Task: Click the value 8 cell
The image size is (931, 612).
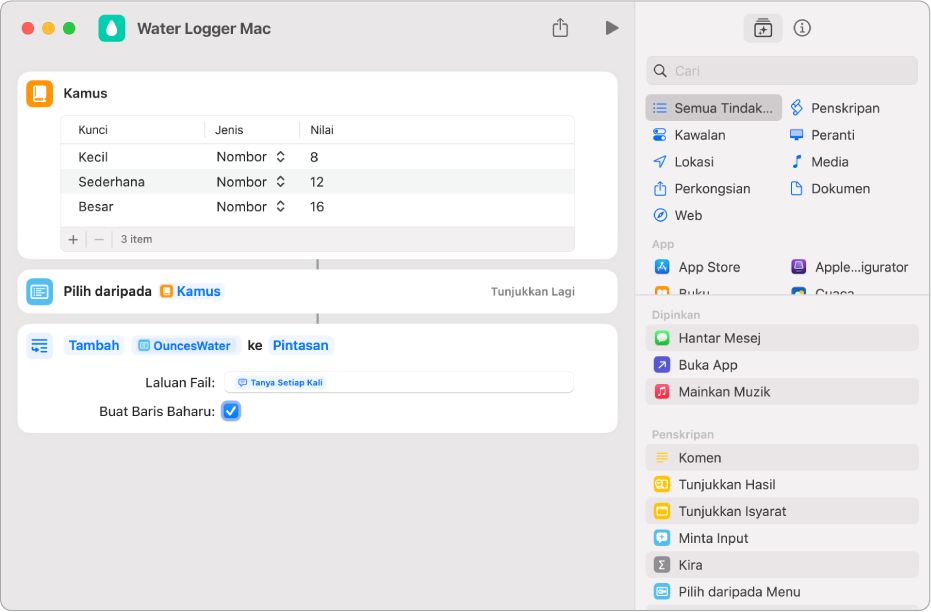Action: point(314,157)
